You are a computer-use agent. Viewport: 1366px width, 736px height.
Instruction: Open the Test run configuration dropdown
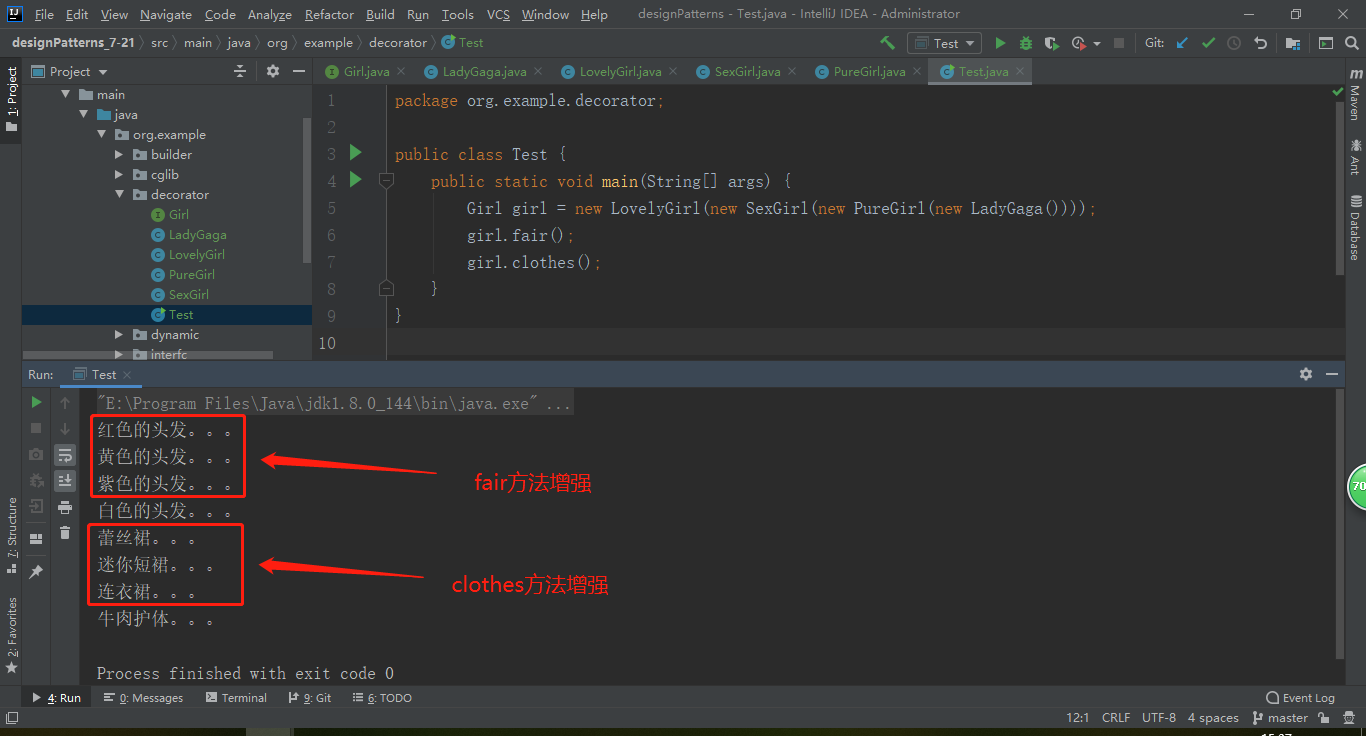[x=945, y=43]
